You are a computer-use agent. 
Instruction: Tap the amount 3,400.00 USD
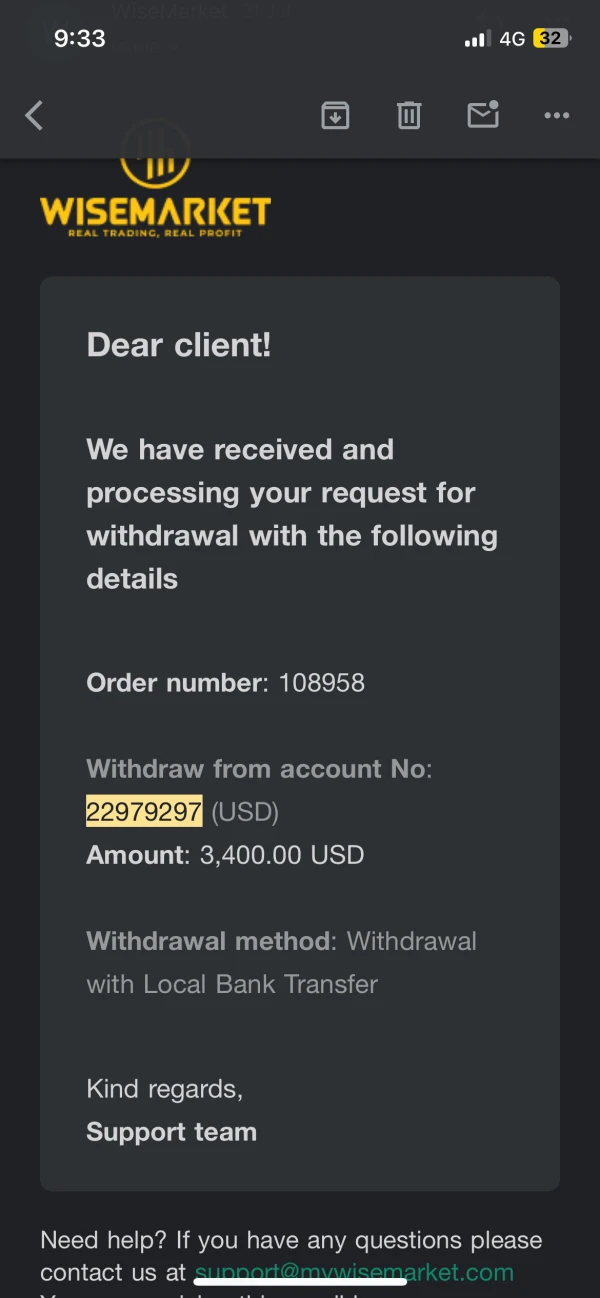pyautogui.click(x=282, y=855)
